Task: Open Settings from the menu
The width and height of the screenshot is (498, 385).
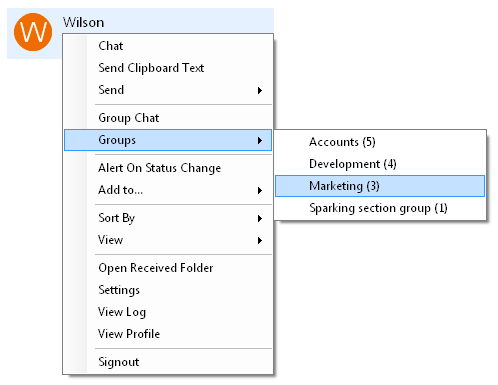Action: (x=168, y=290)
